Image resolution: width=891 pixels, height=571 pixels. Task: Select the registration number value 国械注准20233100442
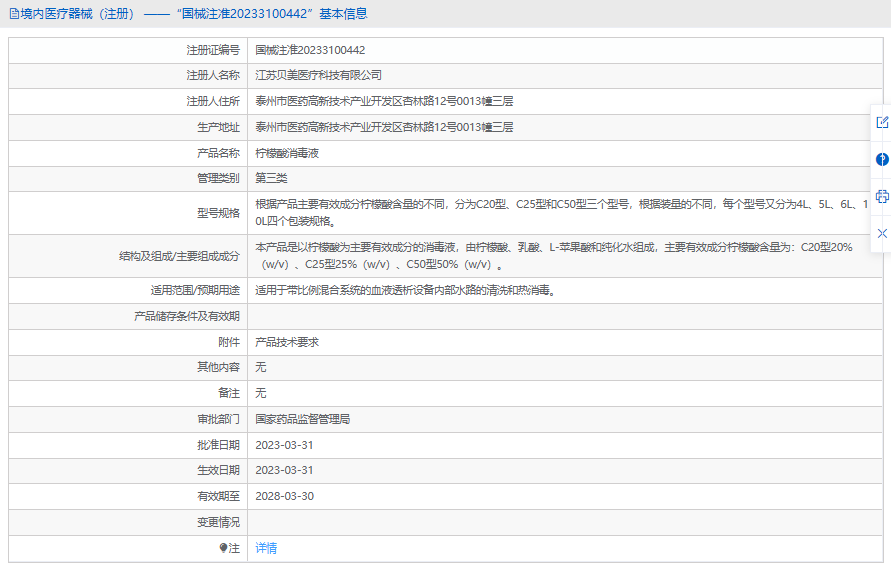point(310,50)
